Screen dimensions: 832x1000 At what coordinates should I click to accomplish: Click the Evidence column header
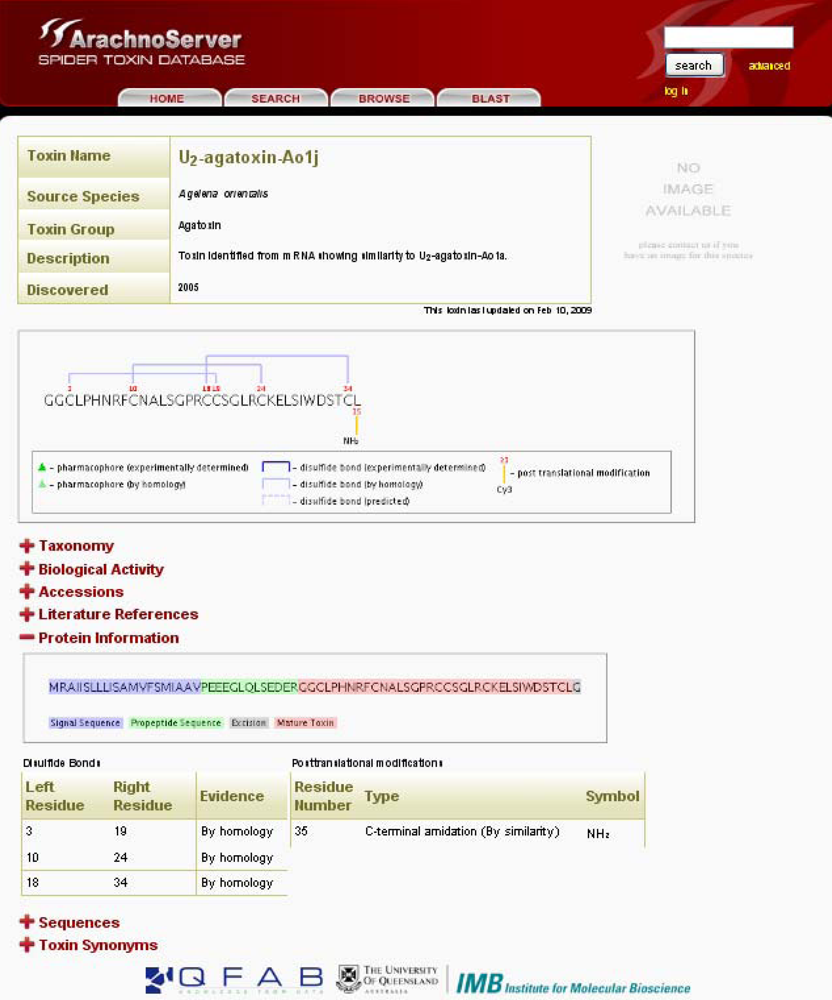click(232, 797)
